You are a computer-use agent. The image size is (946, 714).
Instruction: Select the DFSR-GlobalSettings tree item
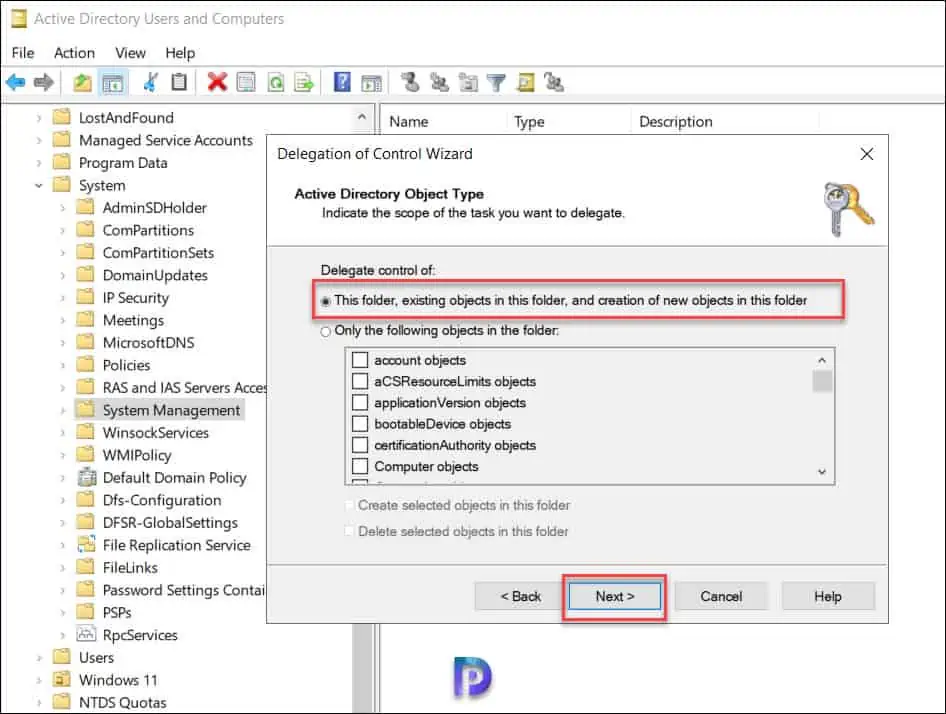(x=170, y=523)
